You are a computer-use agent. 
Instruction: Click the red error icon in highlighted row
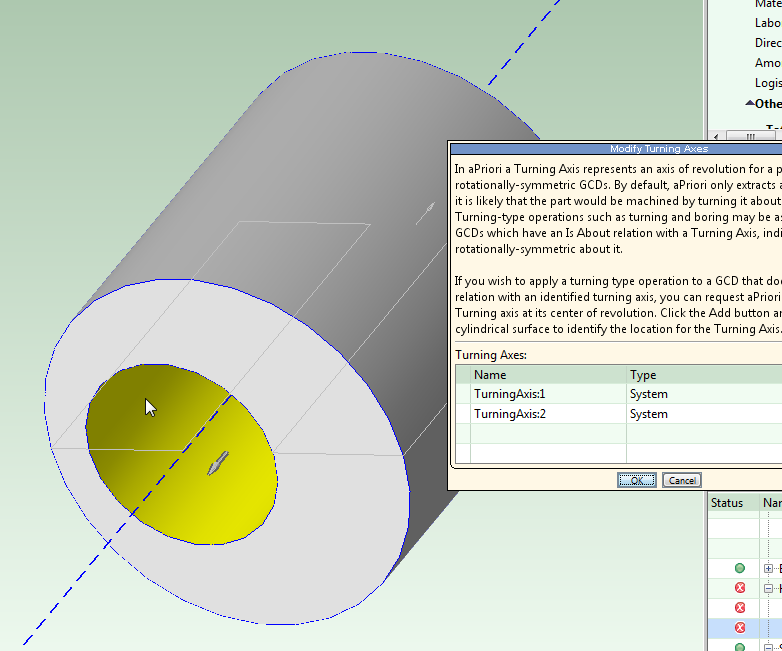click(x=740, y=628)
